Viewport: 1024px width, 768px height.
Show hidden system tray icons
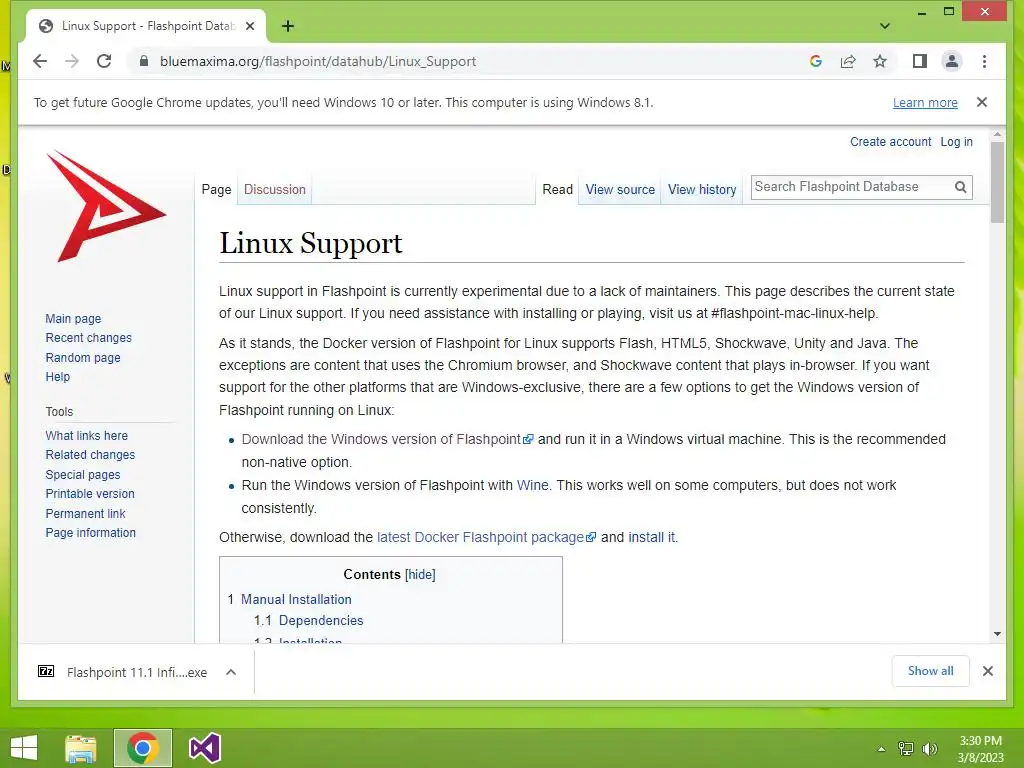881,749
